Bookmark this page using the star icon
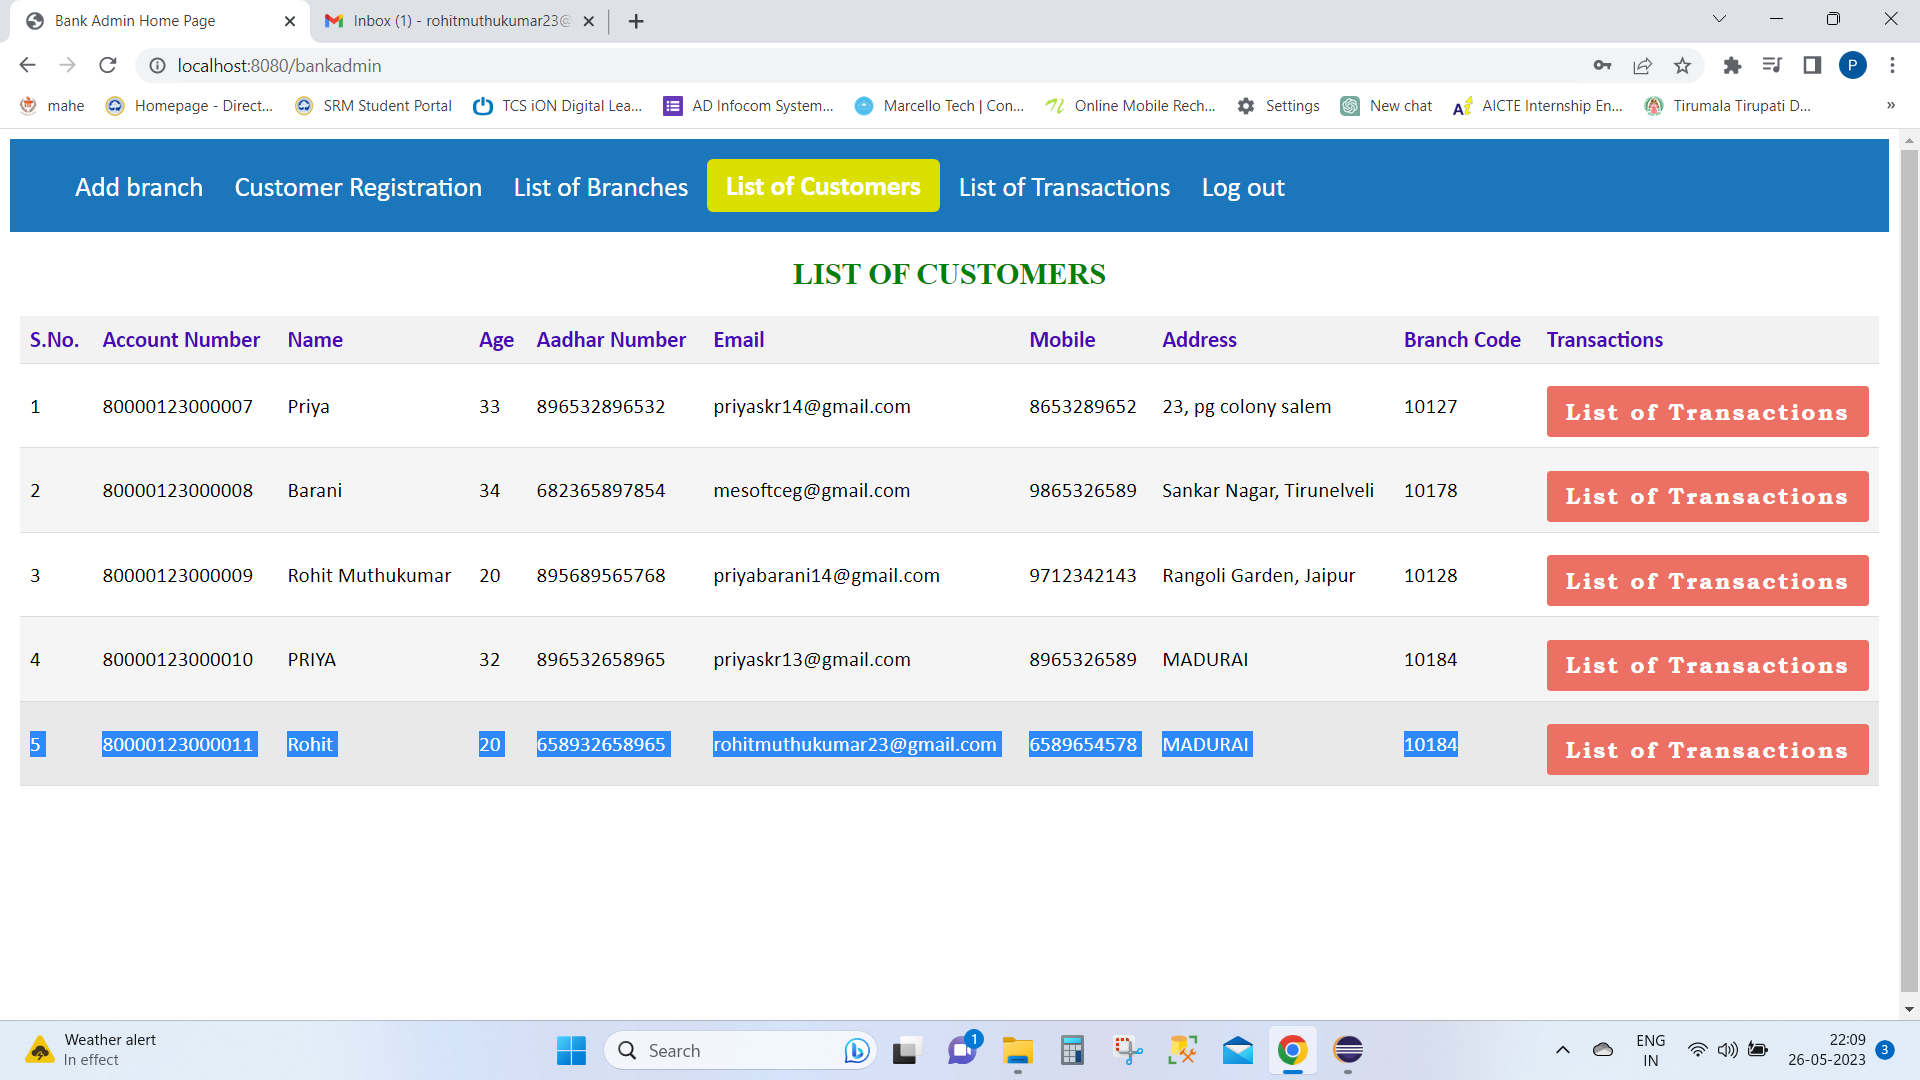This screenshot has width=1920, height=1080. click(1682, 65)
